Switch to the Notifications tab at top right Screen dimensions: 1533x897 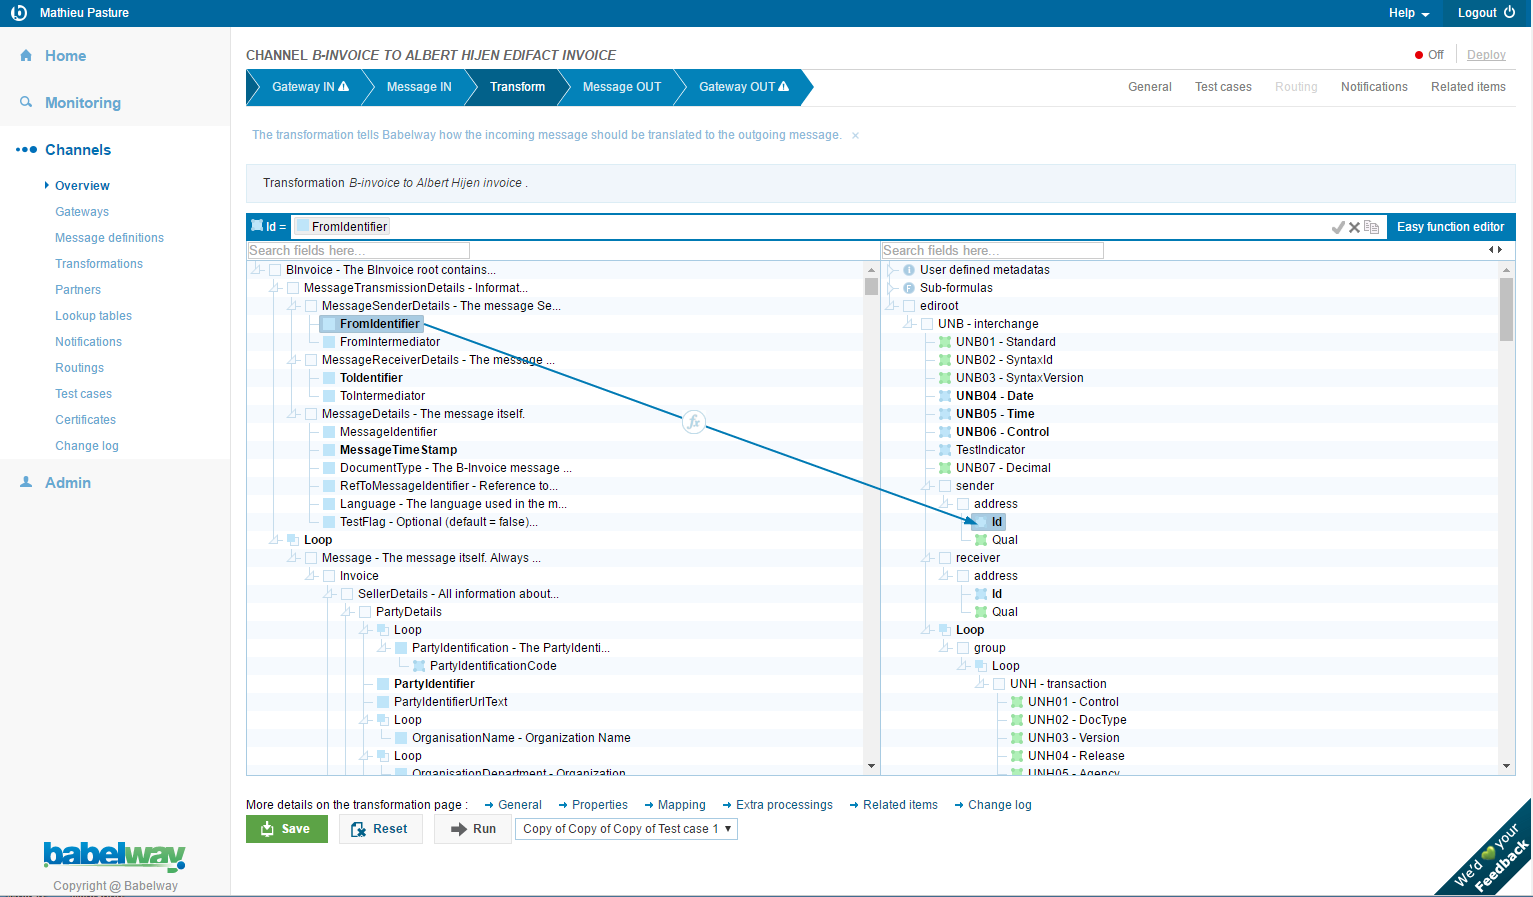tap(1374, 87)
